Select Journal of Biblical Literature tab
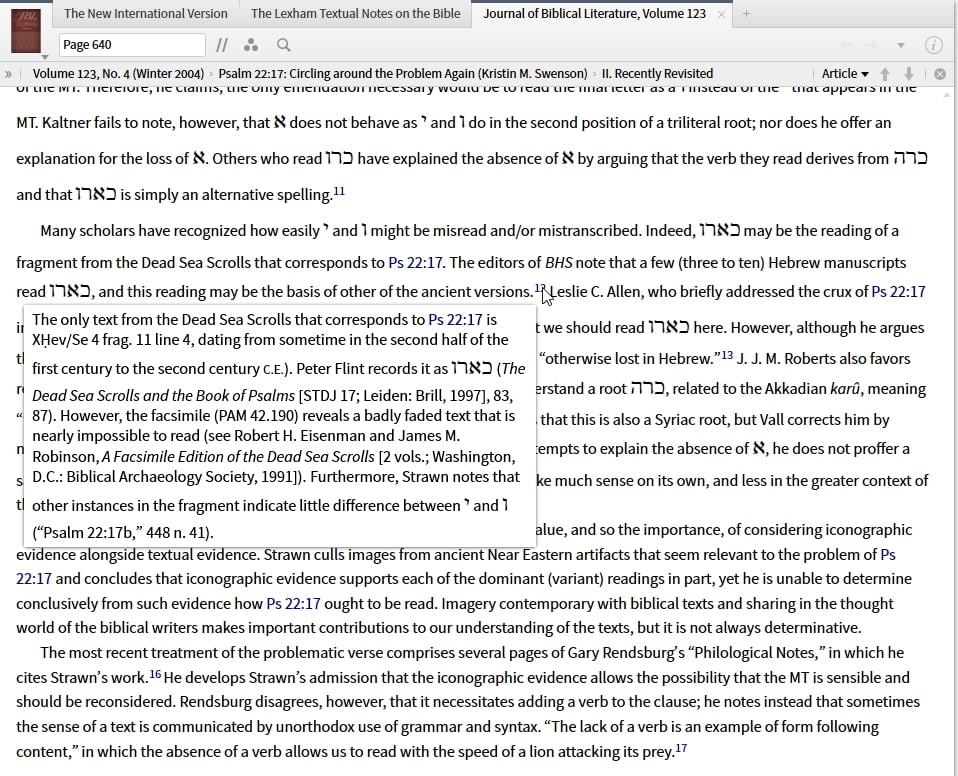This screenshot has width=958, height=776. click(594, 13)
